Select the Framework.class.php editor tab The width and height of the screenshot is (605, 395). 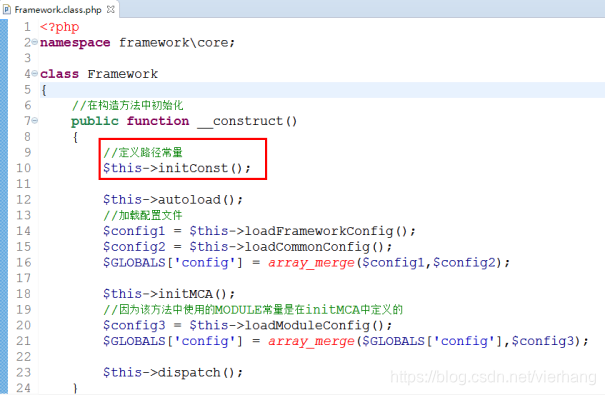[59, 9]
